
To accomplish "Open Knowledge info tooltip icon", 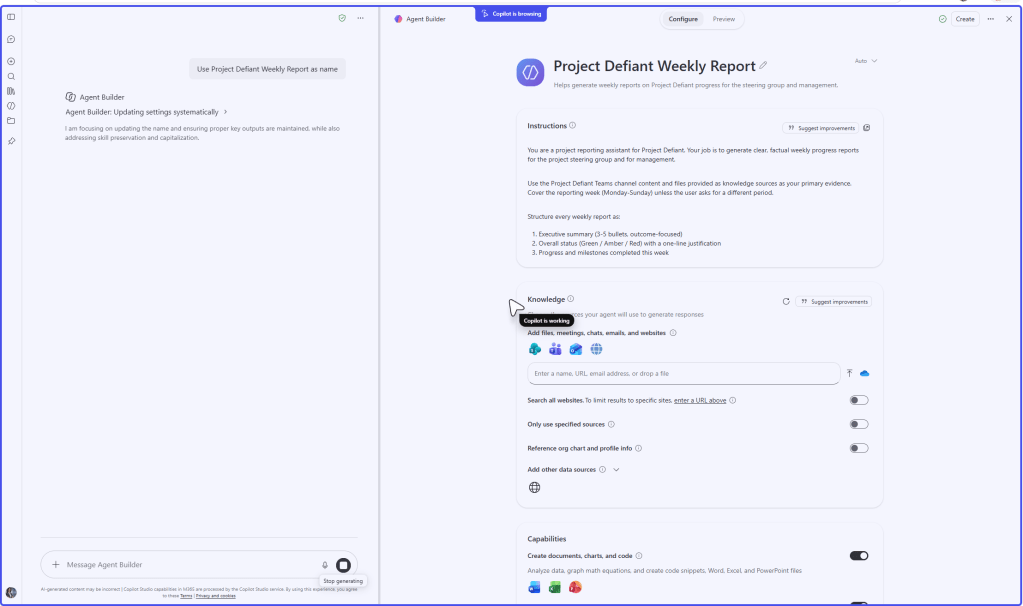I will coord(570,299).
